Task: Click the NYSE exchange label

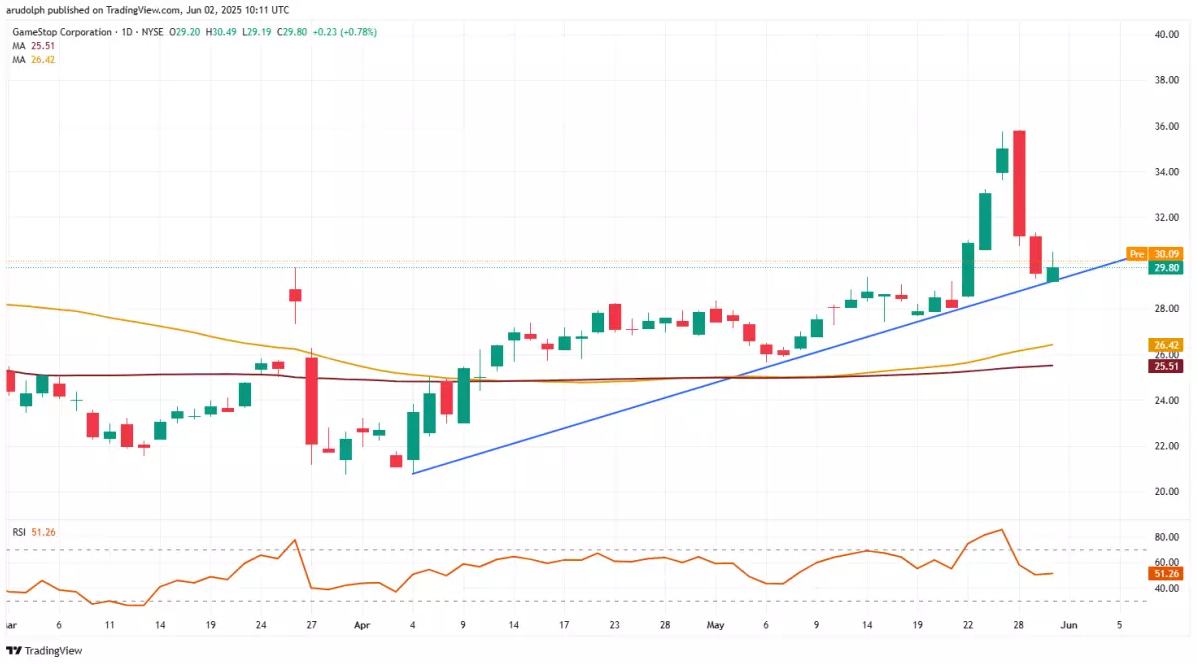Action: pyautogui.click(x=152, y=32)
